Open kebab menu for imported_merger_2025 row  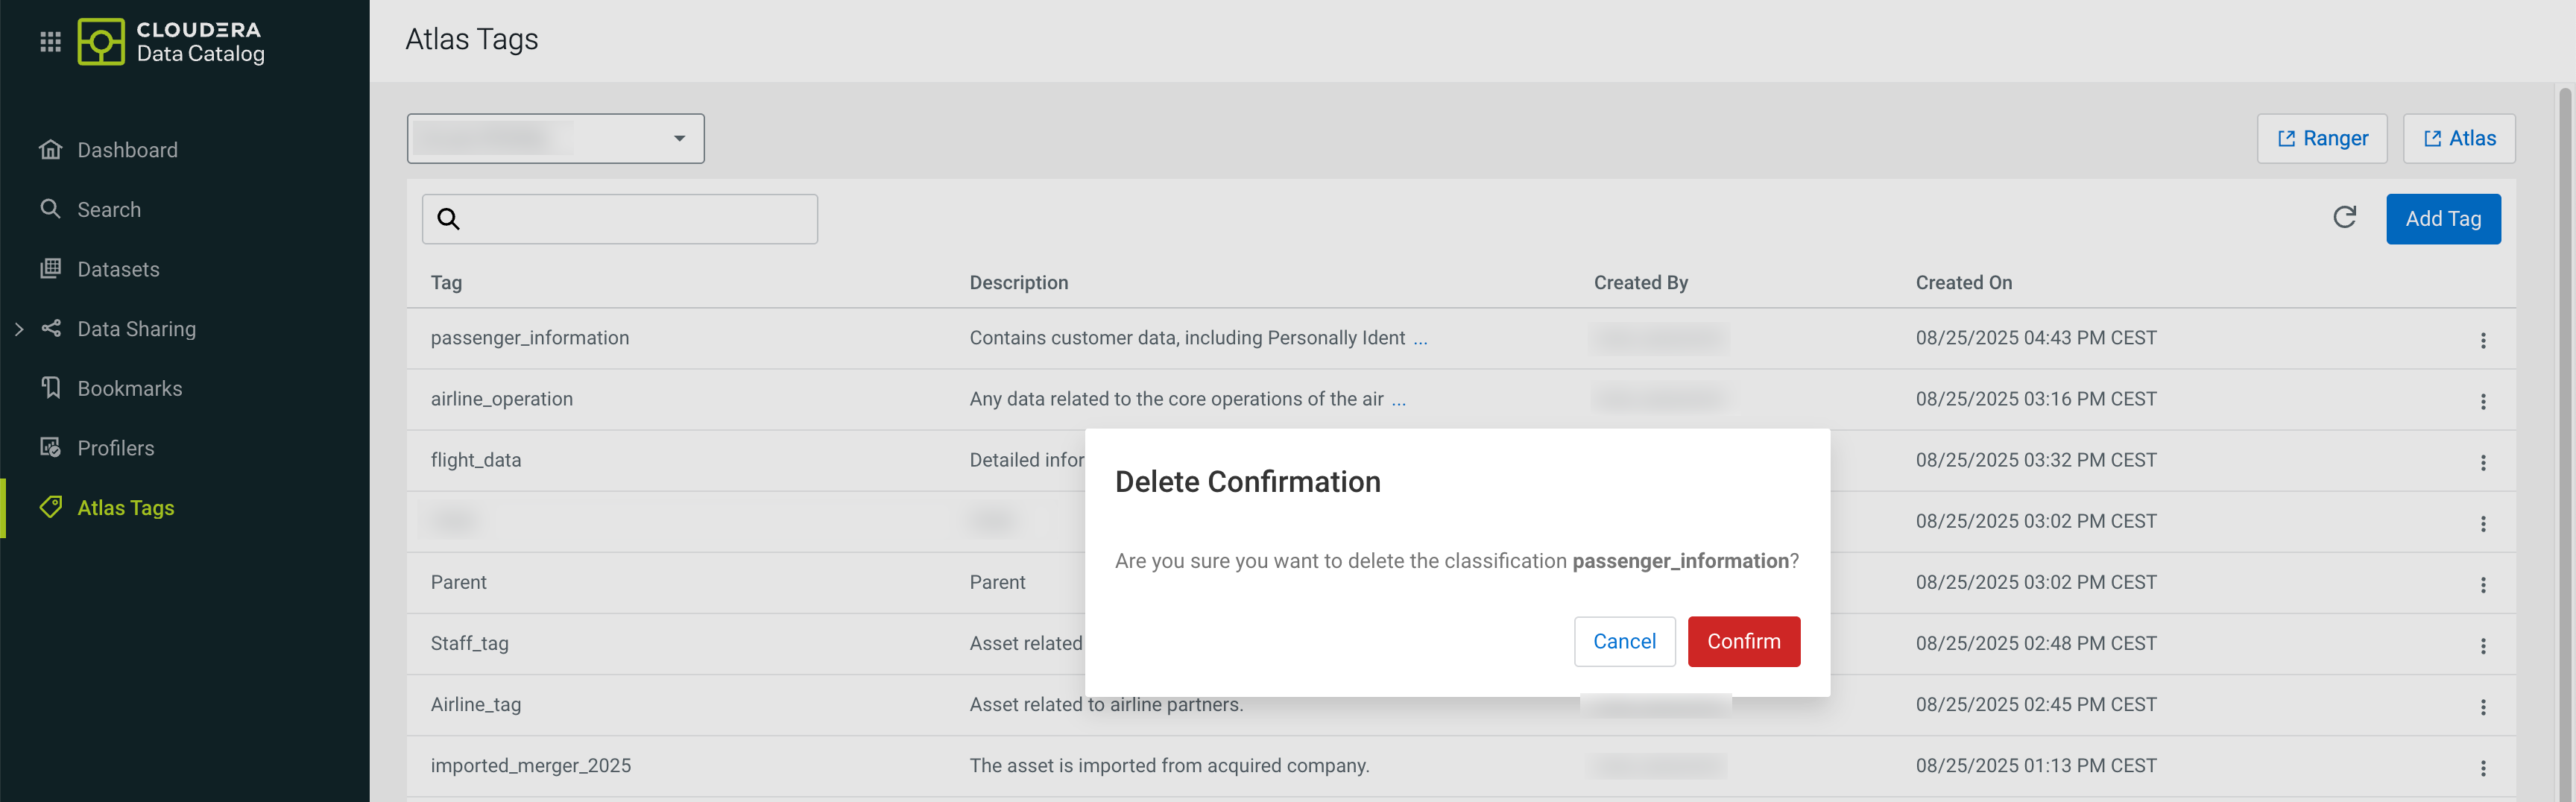tap(2482, 767)
